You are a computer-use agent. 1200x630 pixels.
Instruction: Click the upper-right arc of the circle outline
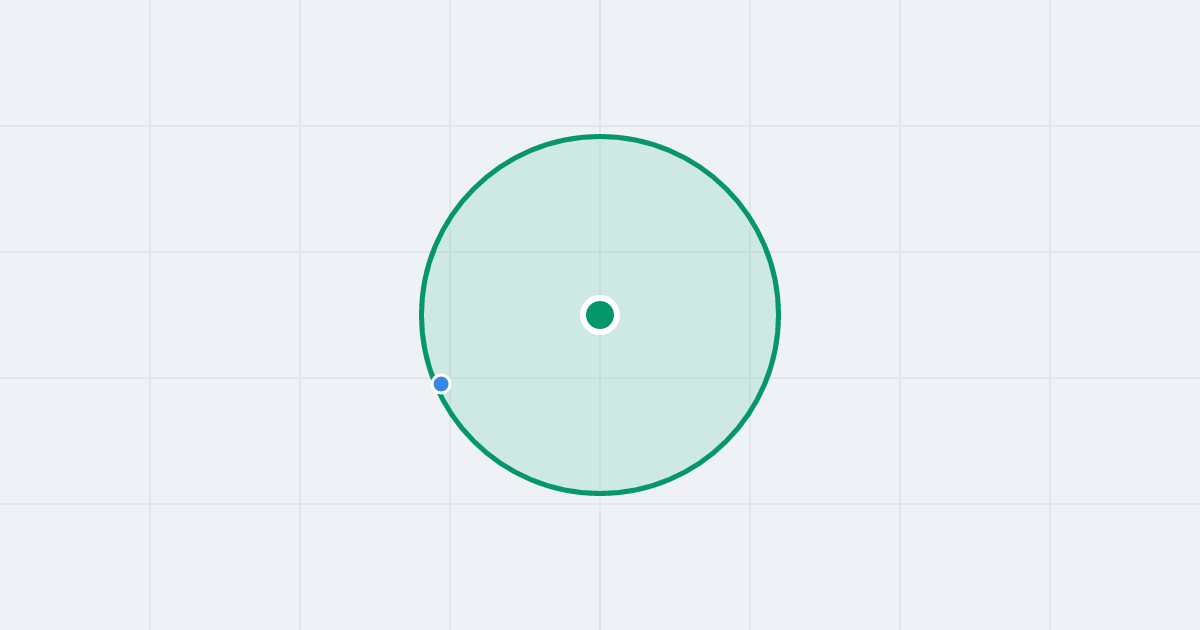point(726,189)
